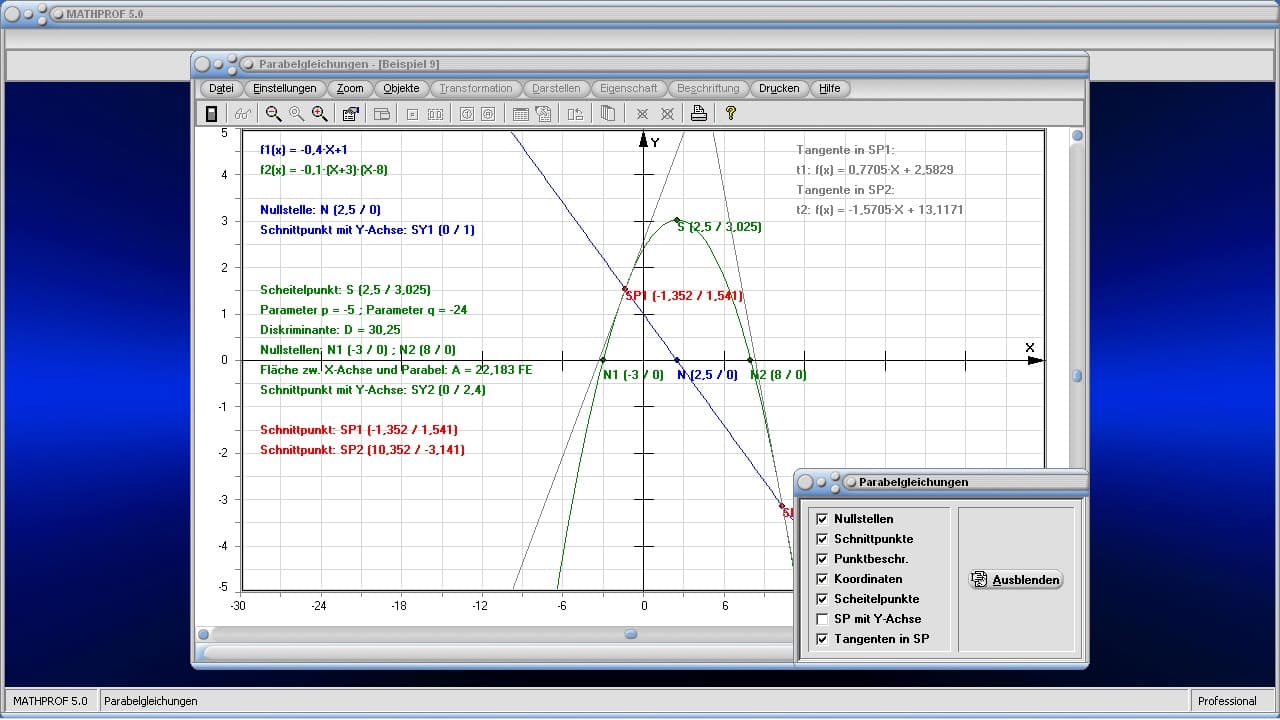Click the zoom in magnifier icon
This screenshot has height=720, width=1280.
pyautogui.click(x=319, y=114)
